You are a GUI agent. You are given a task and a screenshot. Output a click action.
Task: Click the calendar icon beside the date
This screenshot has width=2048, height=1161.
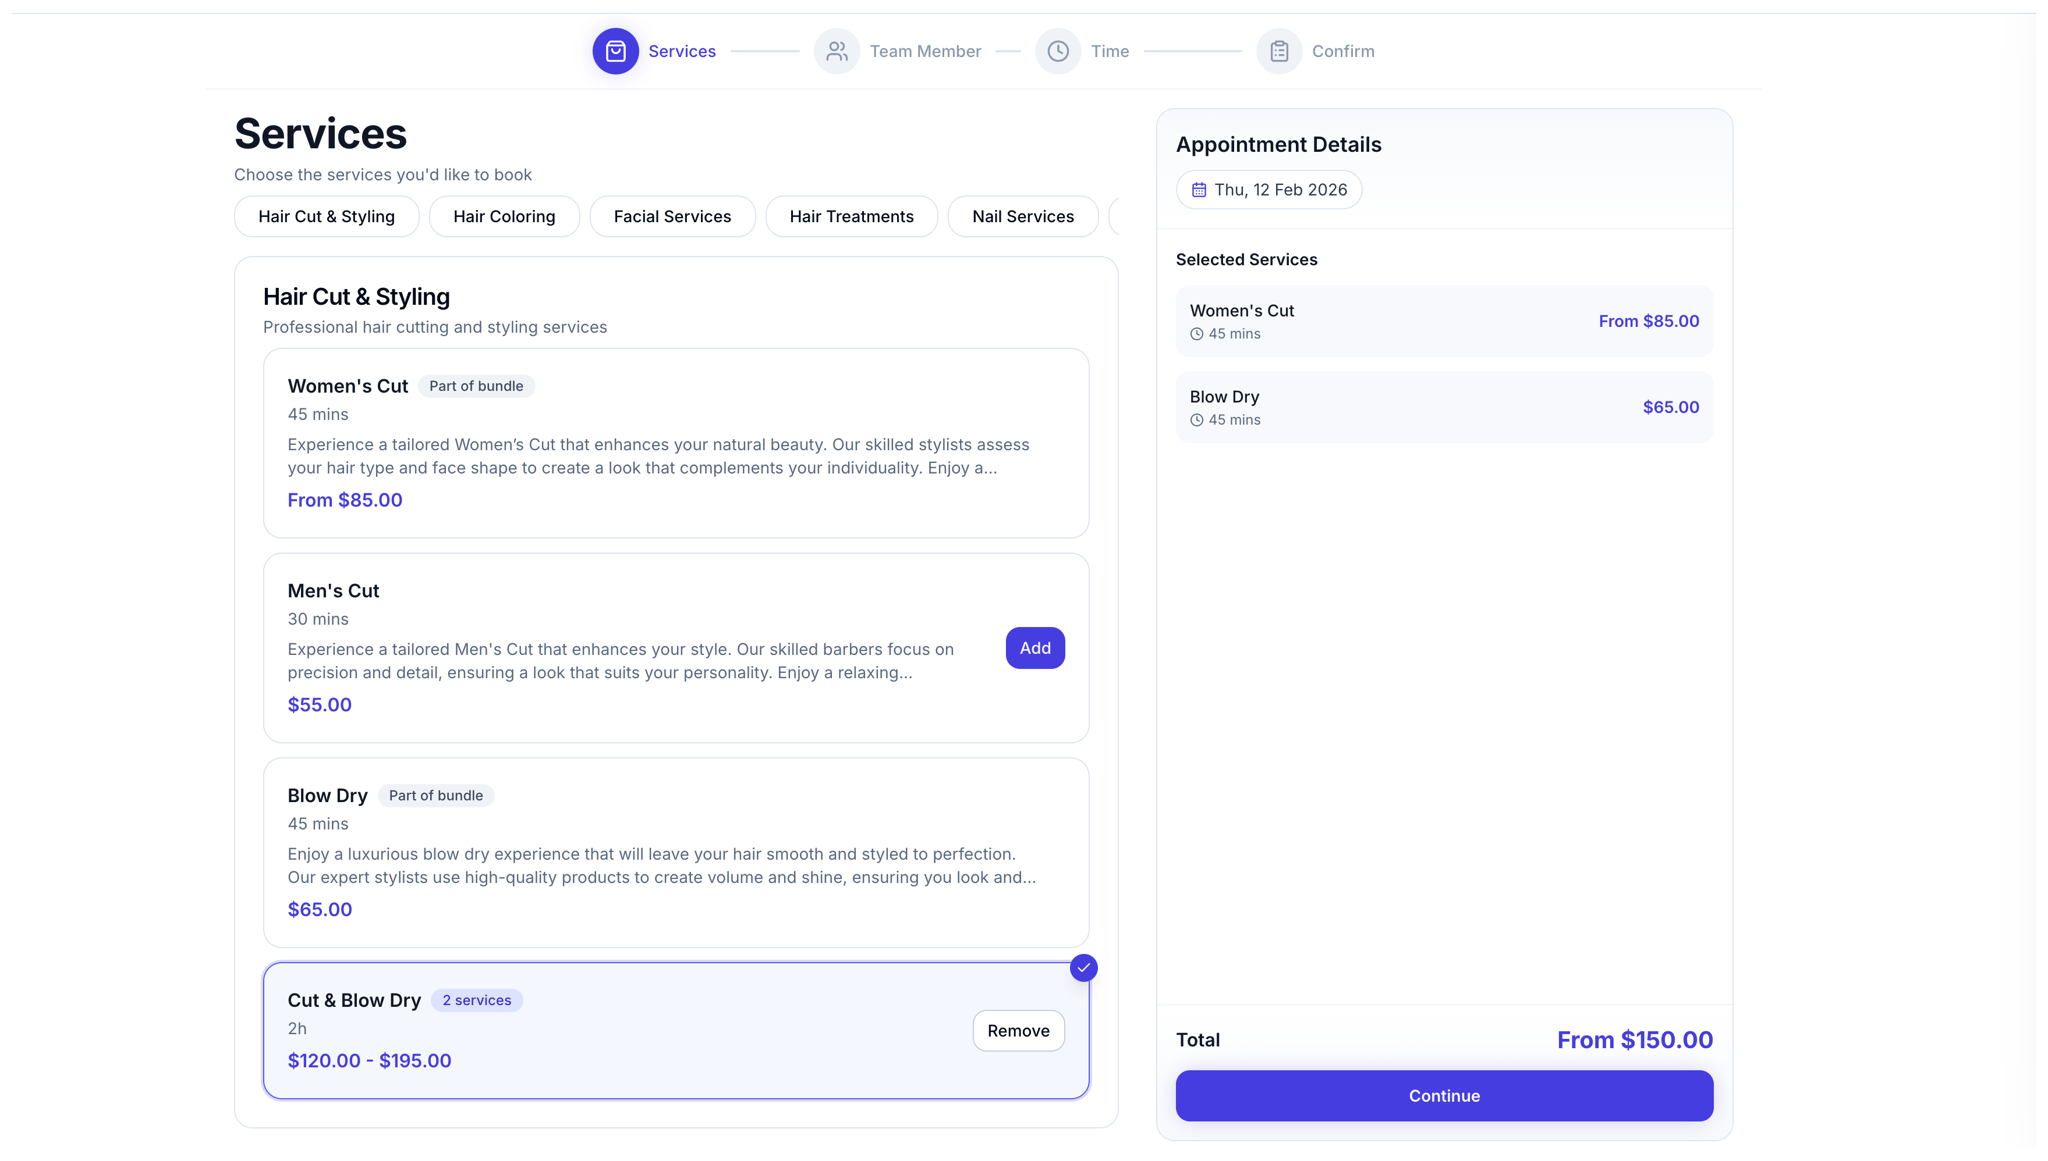click(1199, 190)
